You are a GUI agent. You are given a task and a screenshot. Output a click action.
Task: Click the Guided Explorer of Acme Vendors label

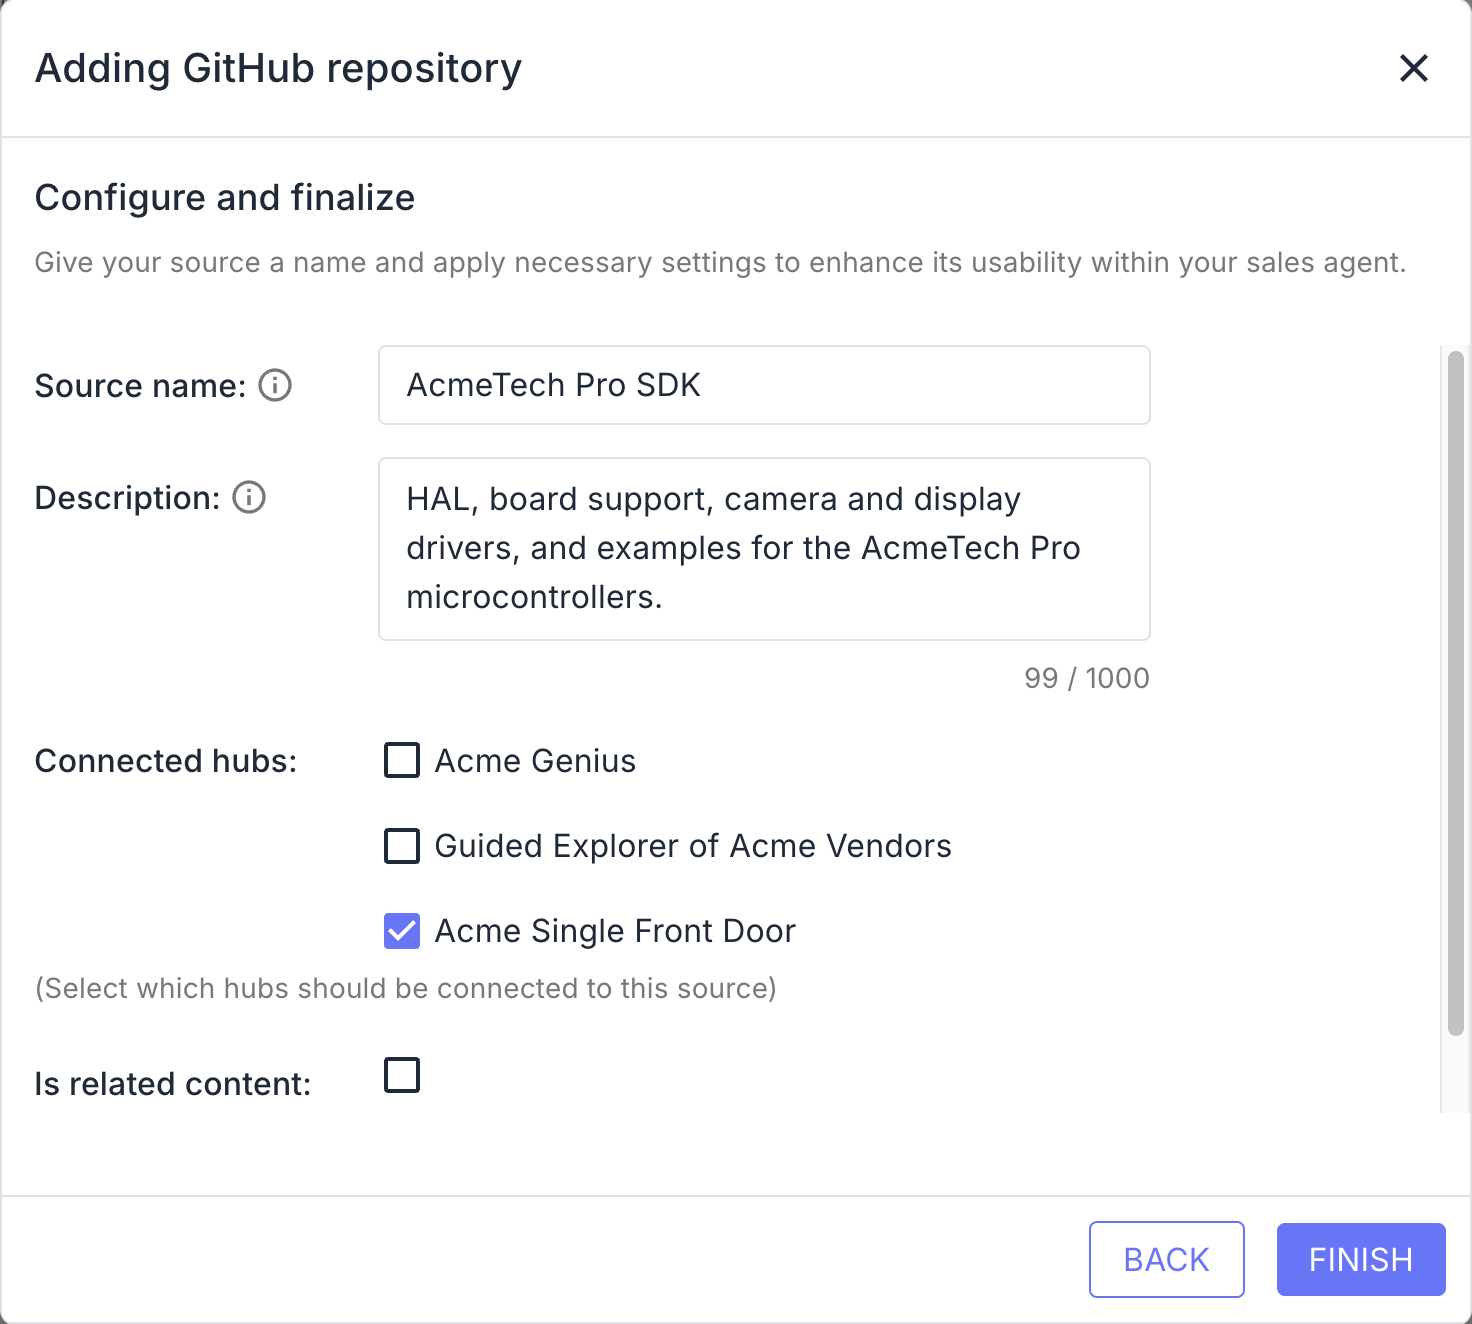click(x=693, y=846)
